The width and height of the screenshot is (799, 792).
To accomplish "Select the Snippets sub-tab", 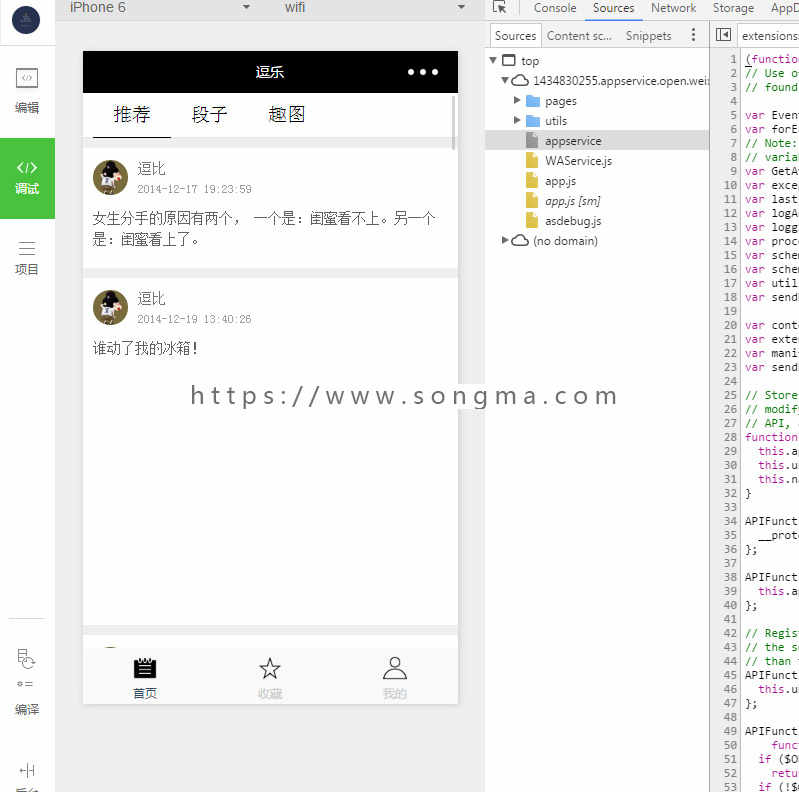I will (x=648, y=36).
